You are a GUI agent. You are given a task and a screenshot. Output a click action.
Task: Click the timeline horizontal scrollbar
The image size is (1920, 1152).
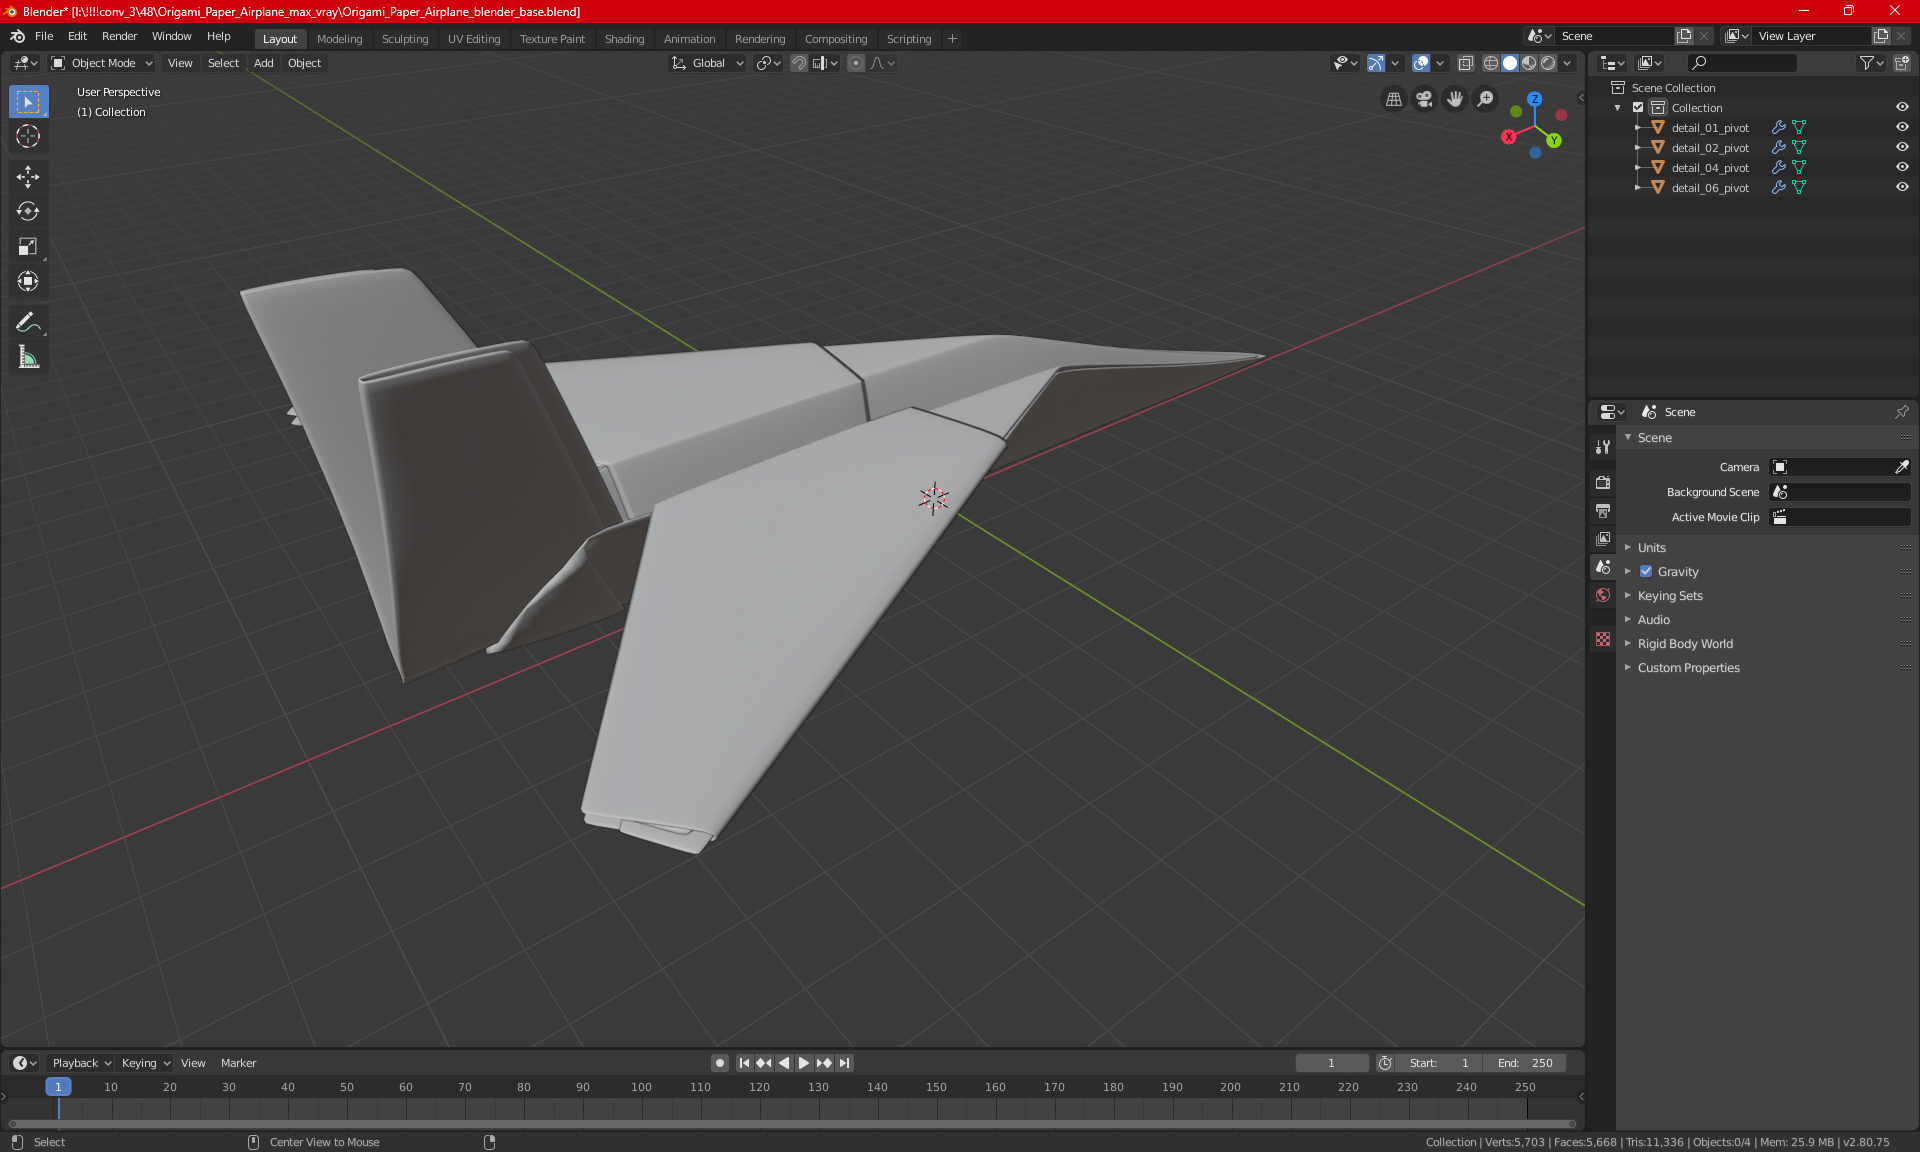[790, 1124]
